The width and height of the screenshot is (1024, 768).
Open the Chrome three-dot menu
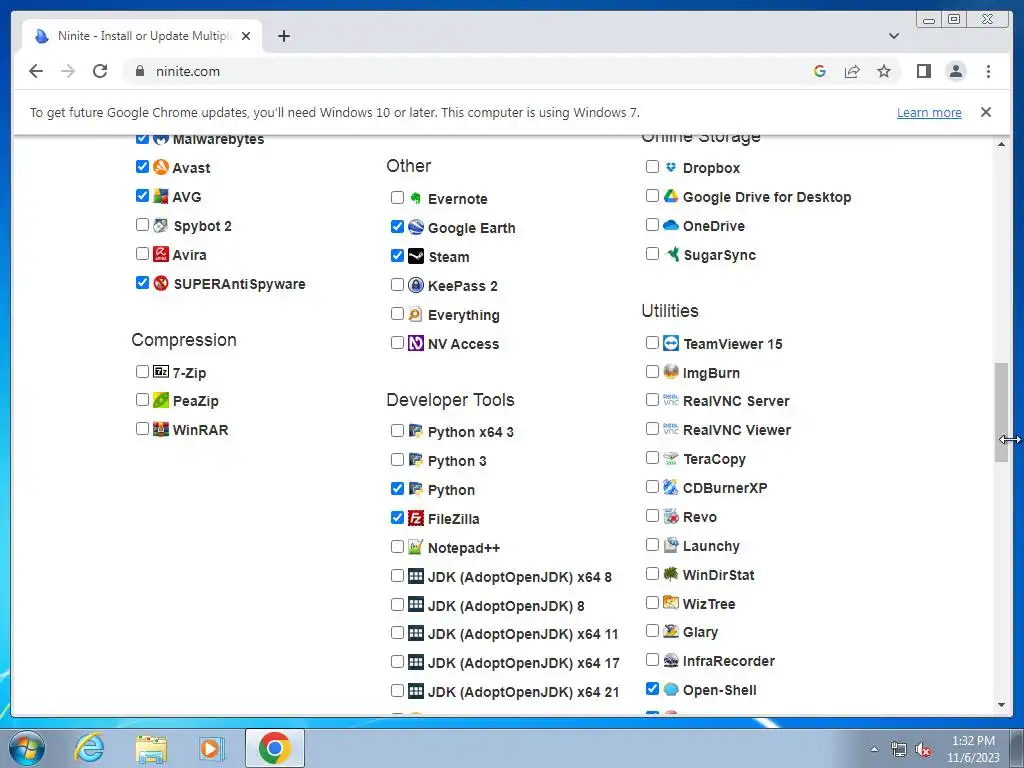pyautogui.click(x=988, y=71)
